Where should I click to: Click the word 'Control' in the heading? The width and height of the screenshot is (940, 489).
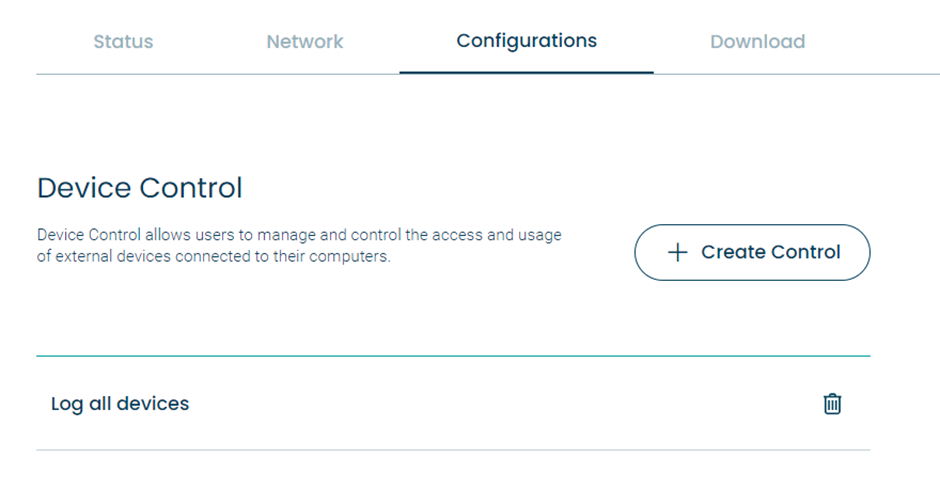click(191, 188)
